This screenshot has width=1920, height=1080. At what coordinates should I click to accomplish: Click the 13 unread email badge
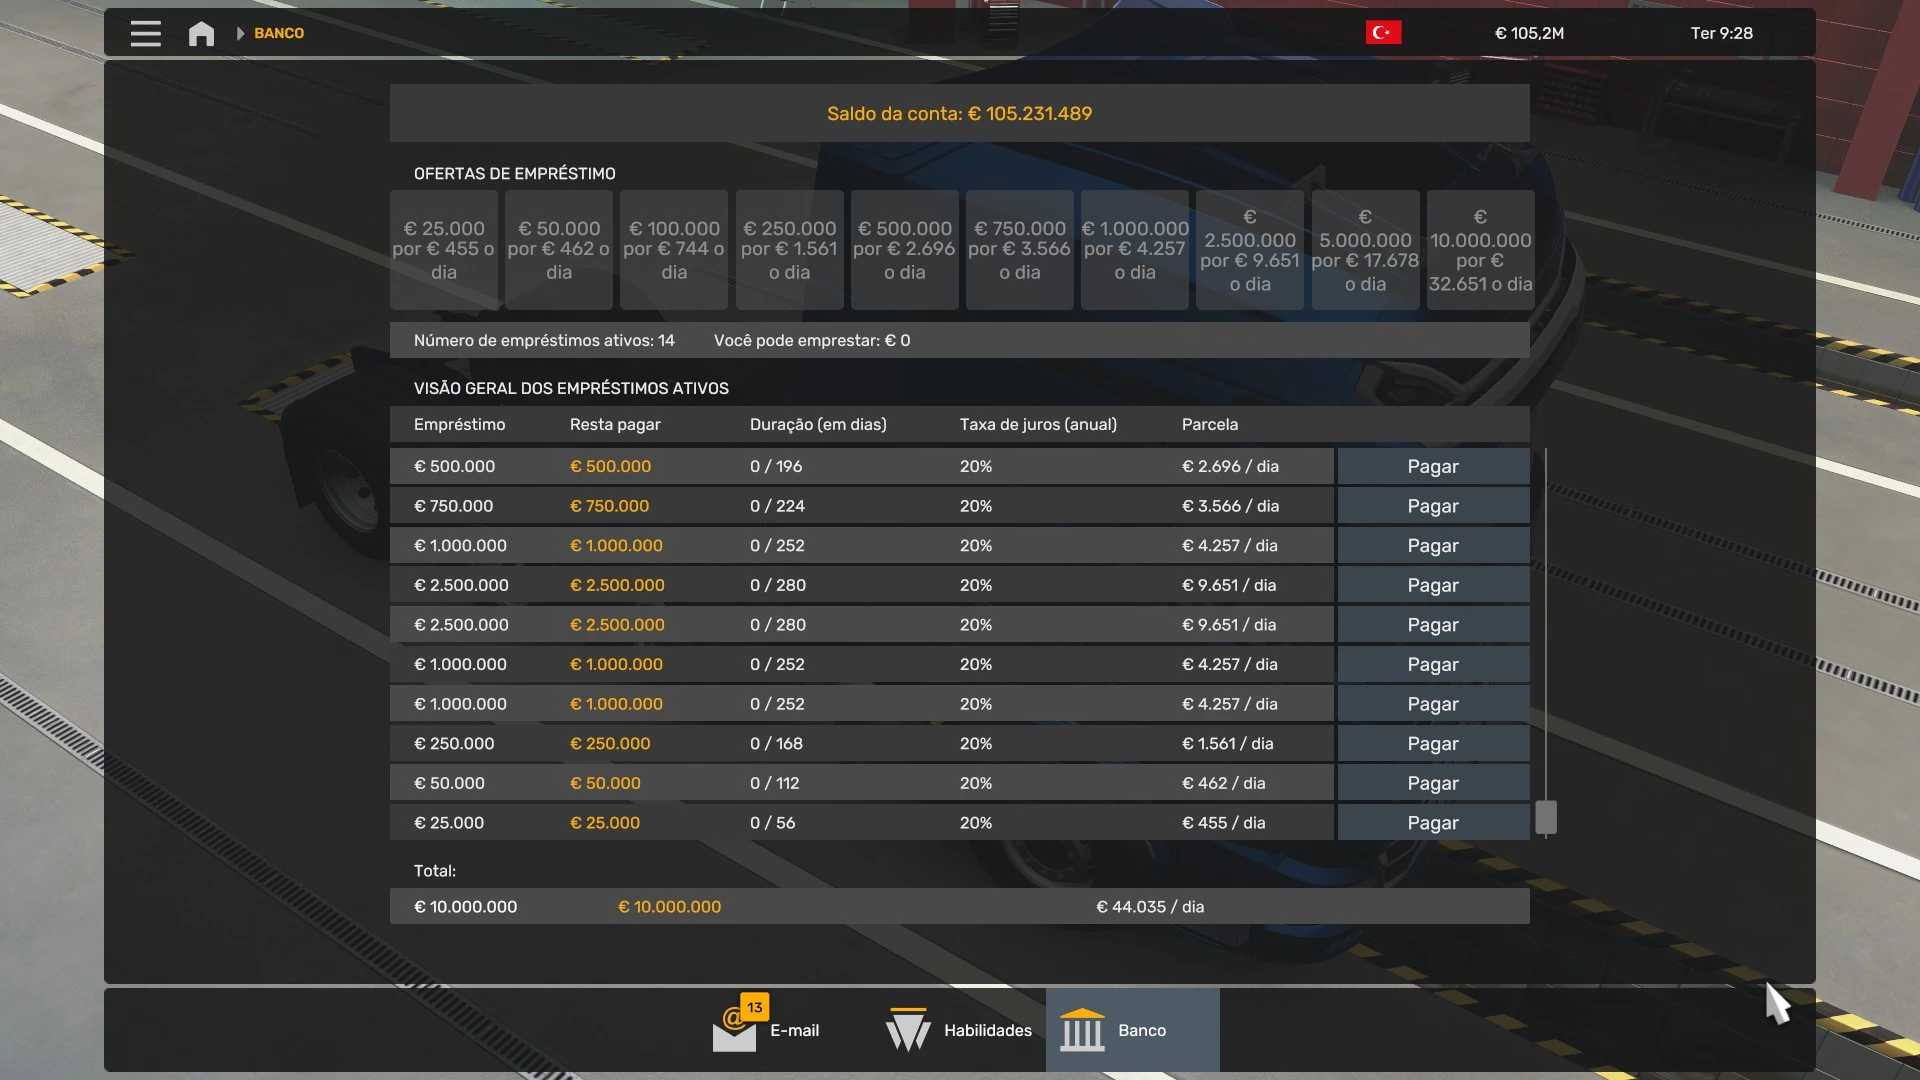coord(754,1007)
